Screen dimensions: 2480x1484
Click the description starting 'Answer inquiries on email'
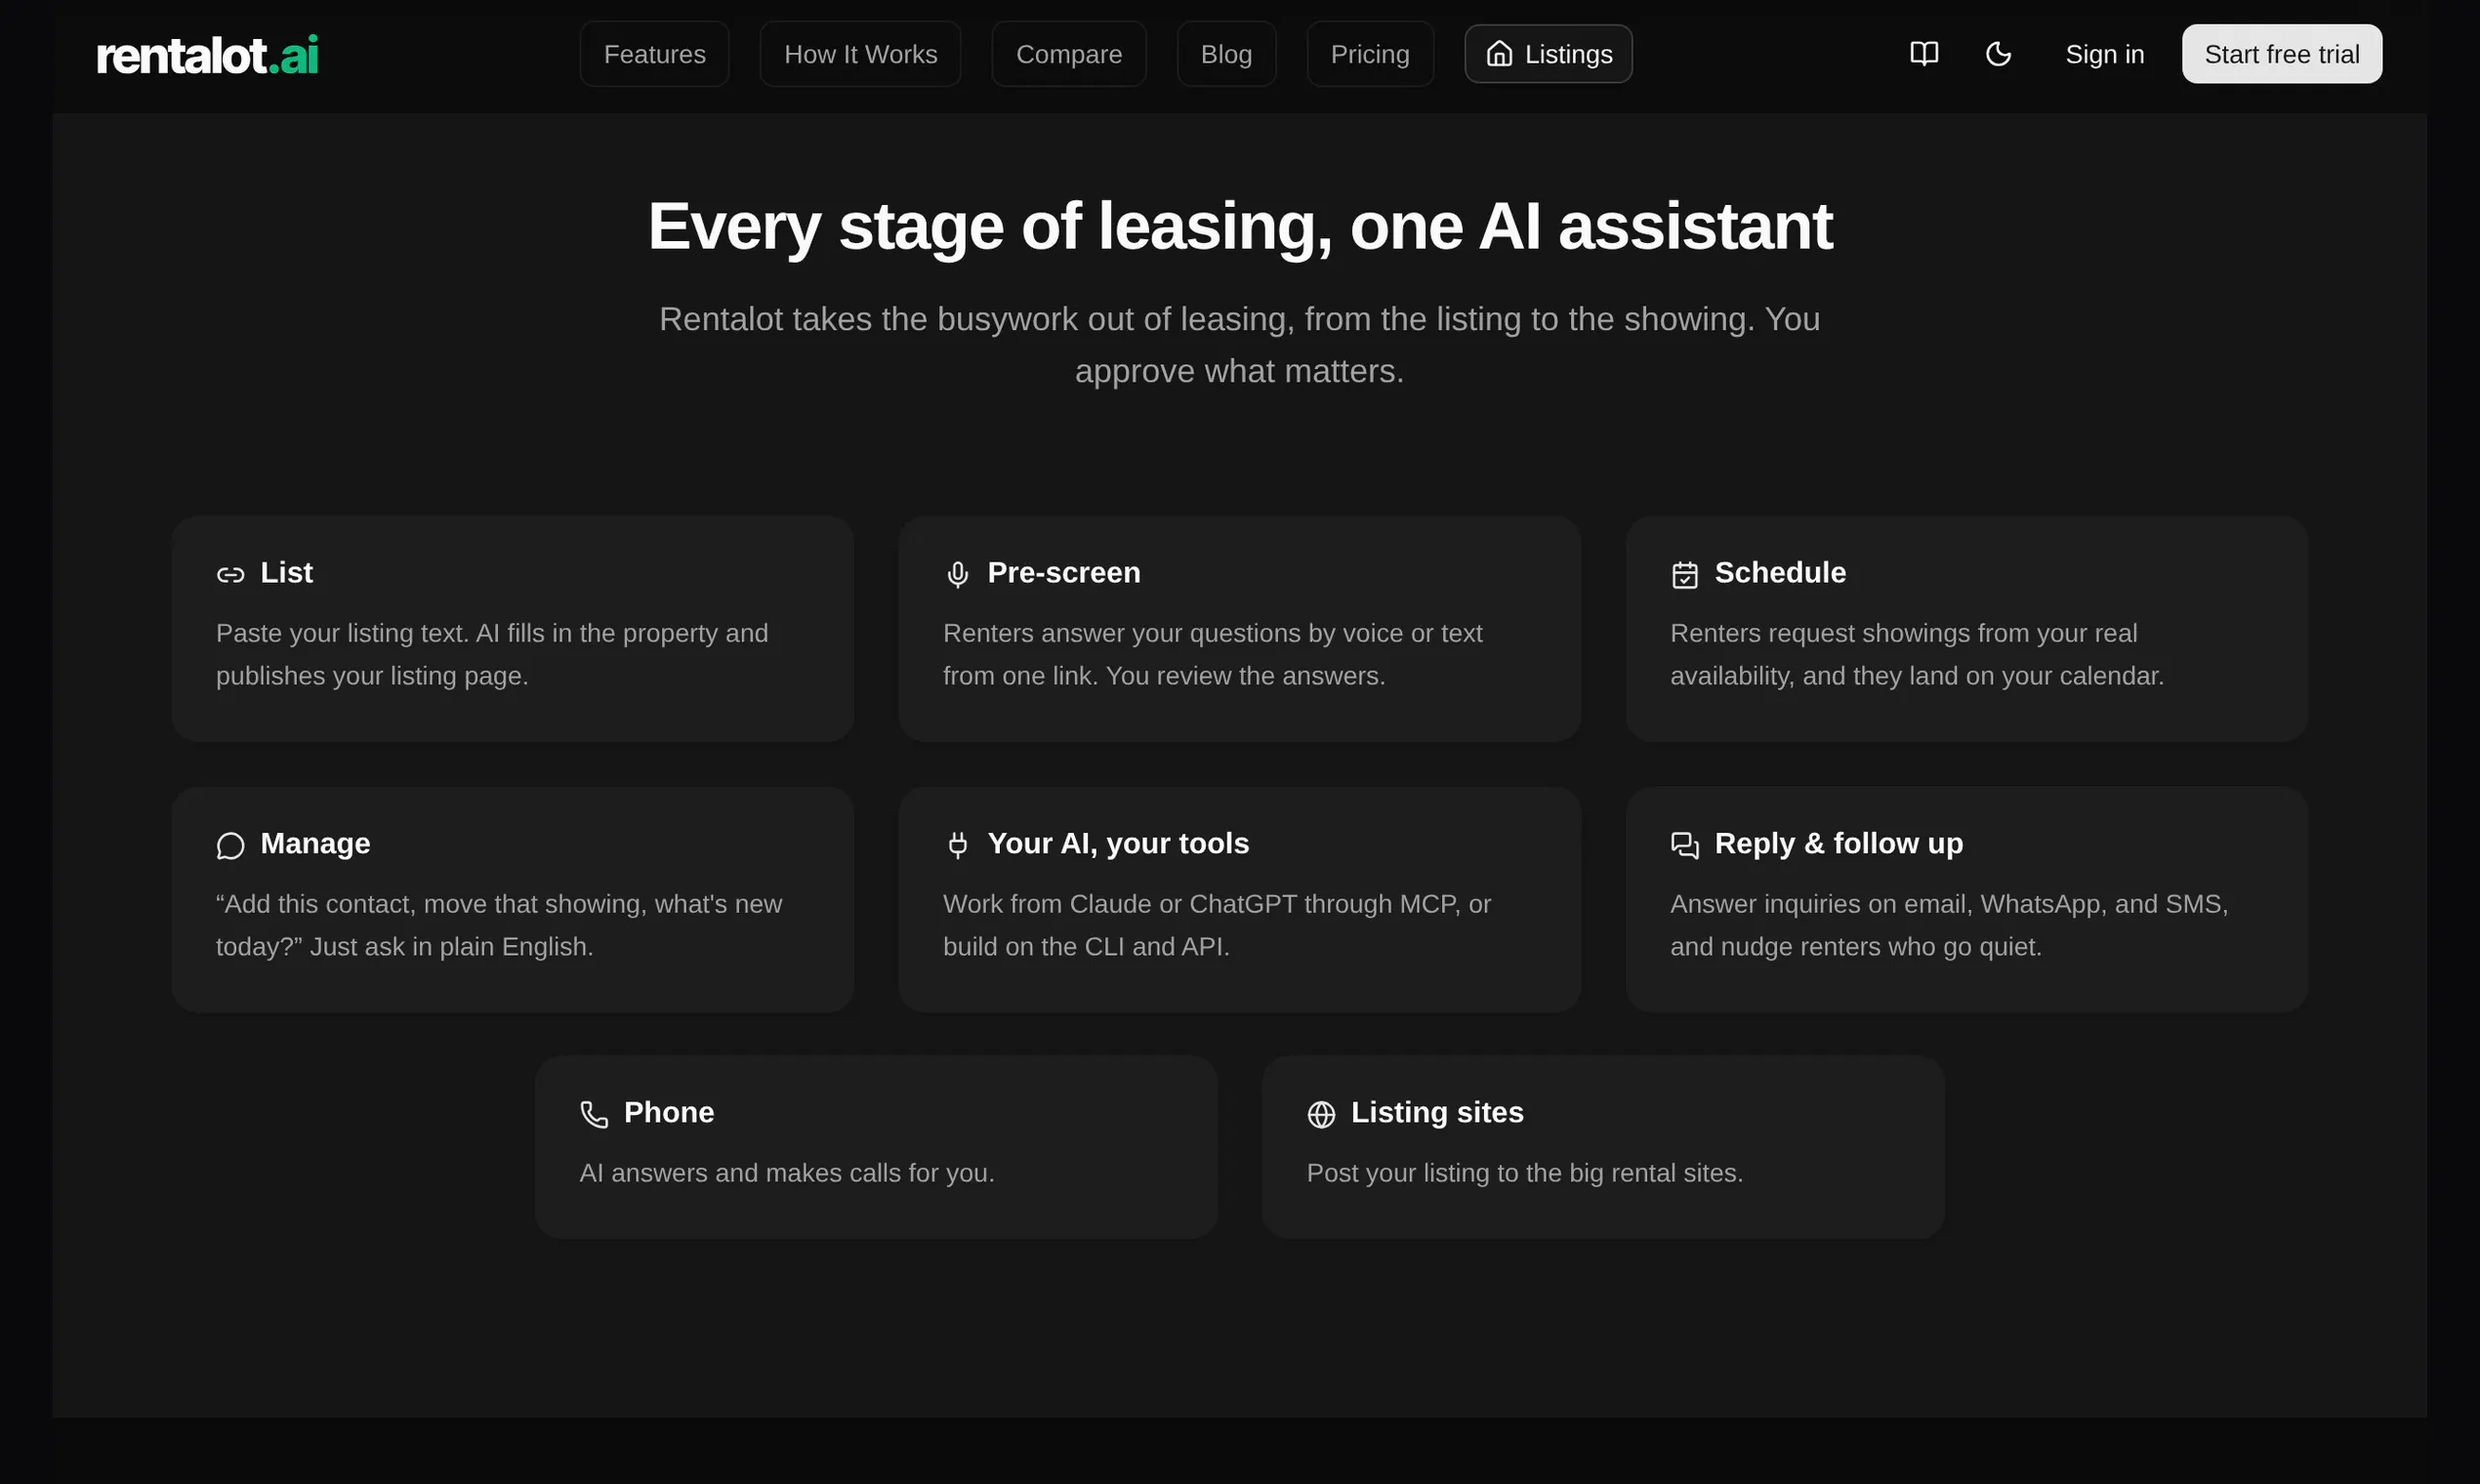pyautogui.click(x=1949, y=925)
